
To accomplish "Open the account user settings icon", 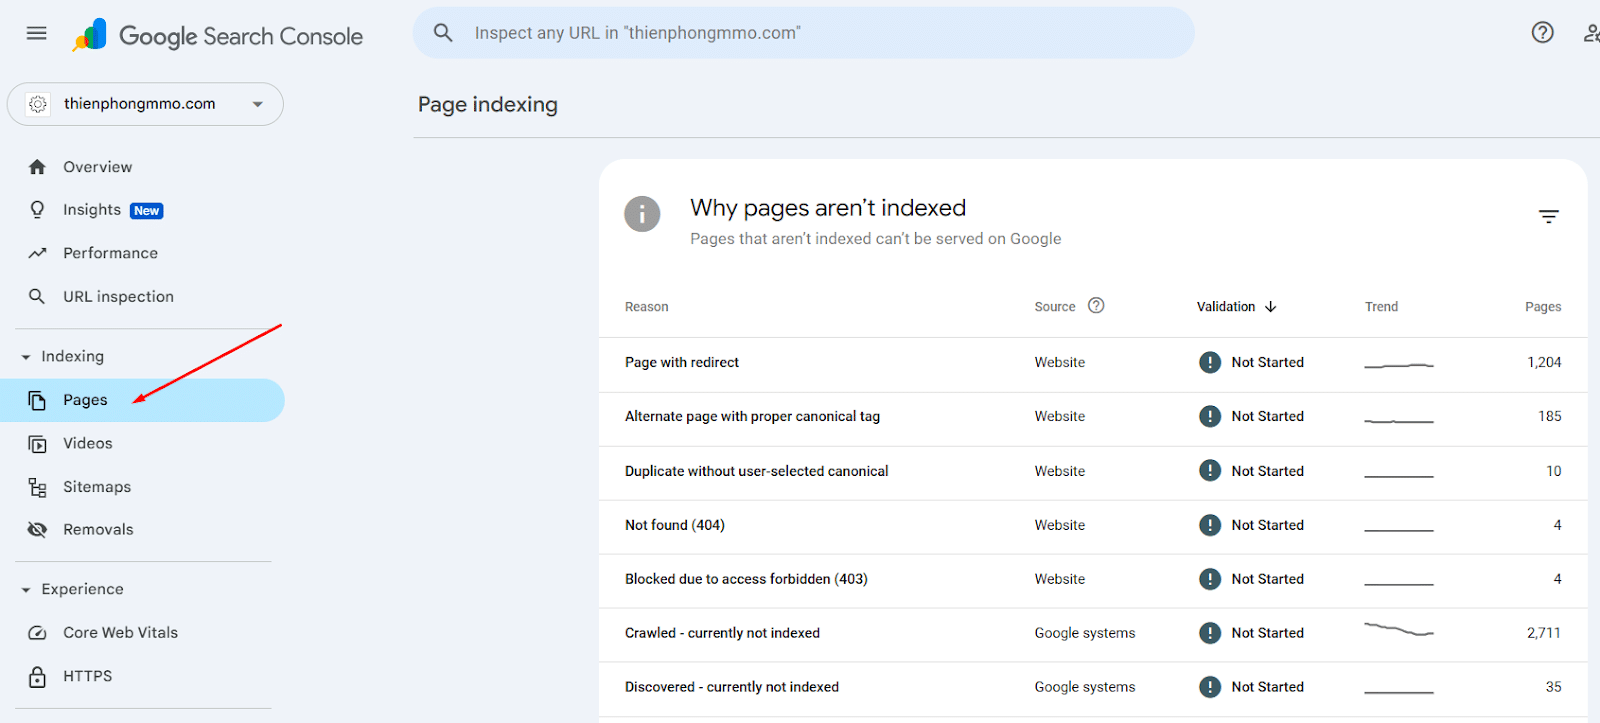I will click(x=1590, y=33).
